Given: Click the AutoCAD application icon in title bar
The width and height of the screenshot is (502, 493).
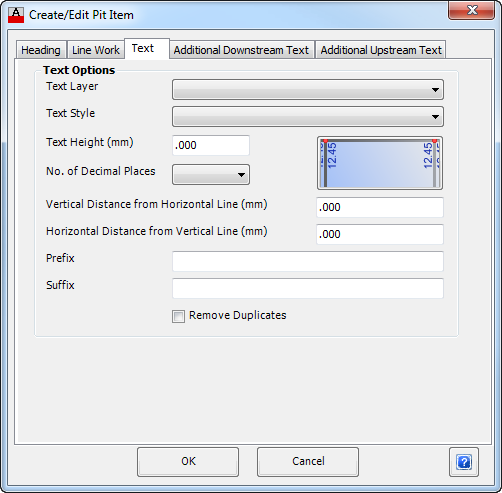Looking at the screenshot, I should [x=16, y=15].
